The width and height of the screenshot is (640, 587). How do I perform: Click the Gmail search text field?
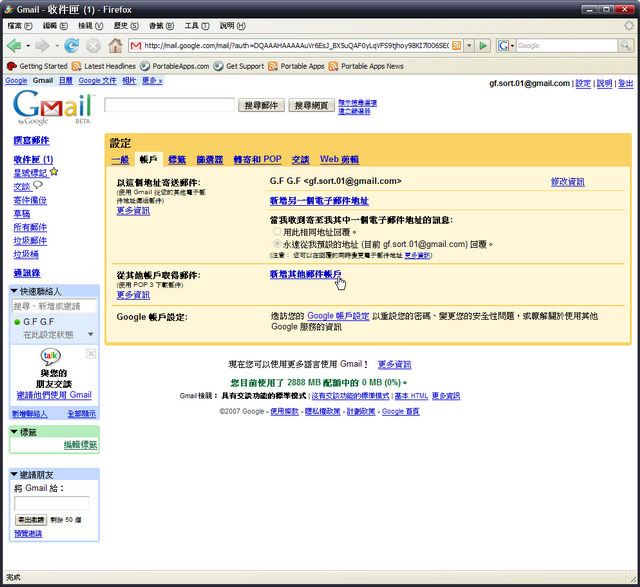pos(169,105)
